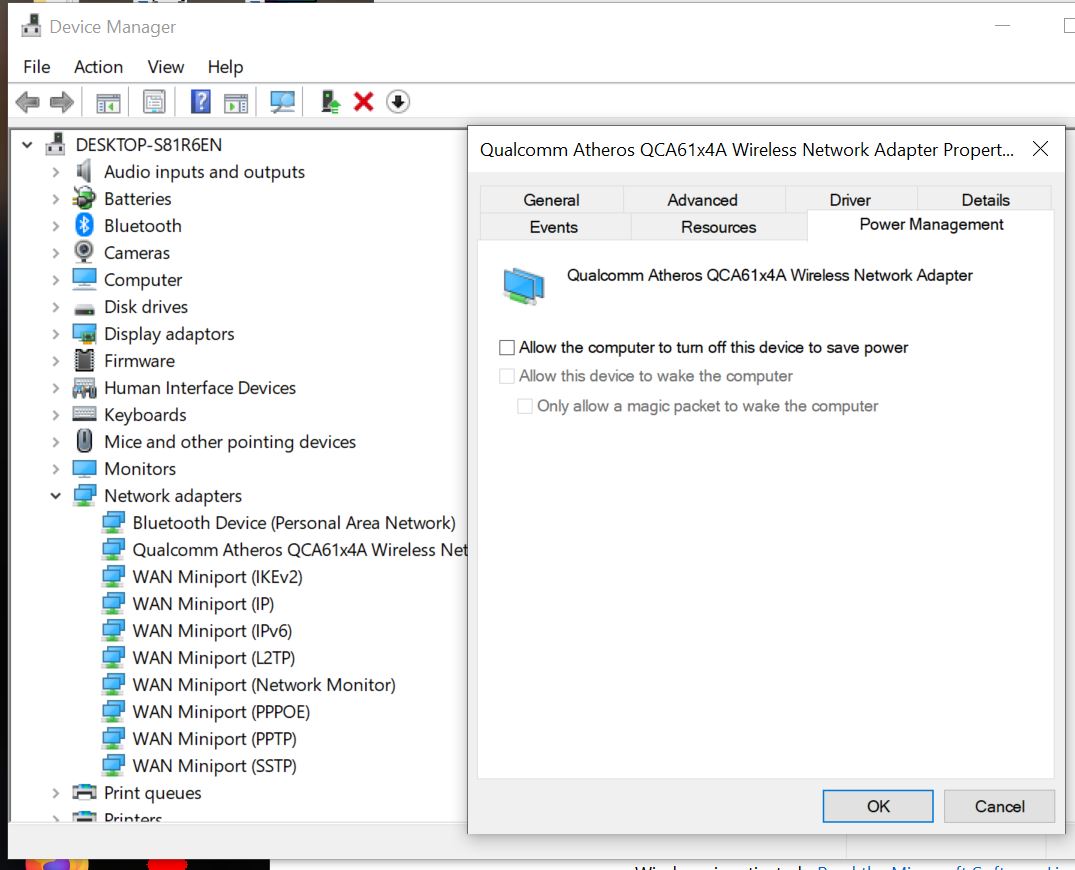Click the Update device driver toolbar icon
This screenshot has width=1075, height=870.
[330, 102]
